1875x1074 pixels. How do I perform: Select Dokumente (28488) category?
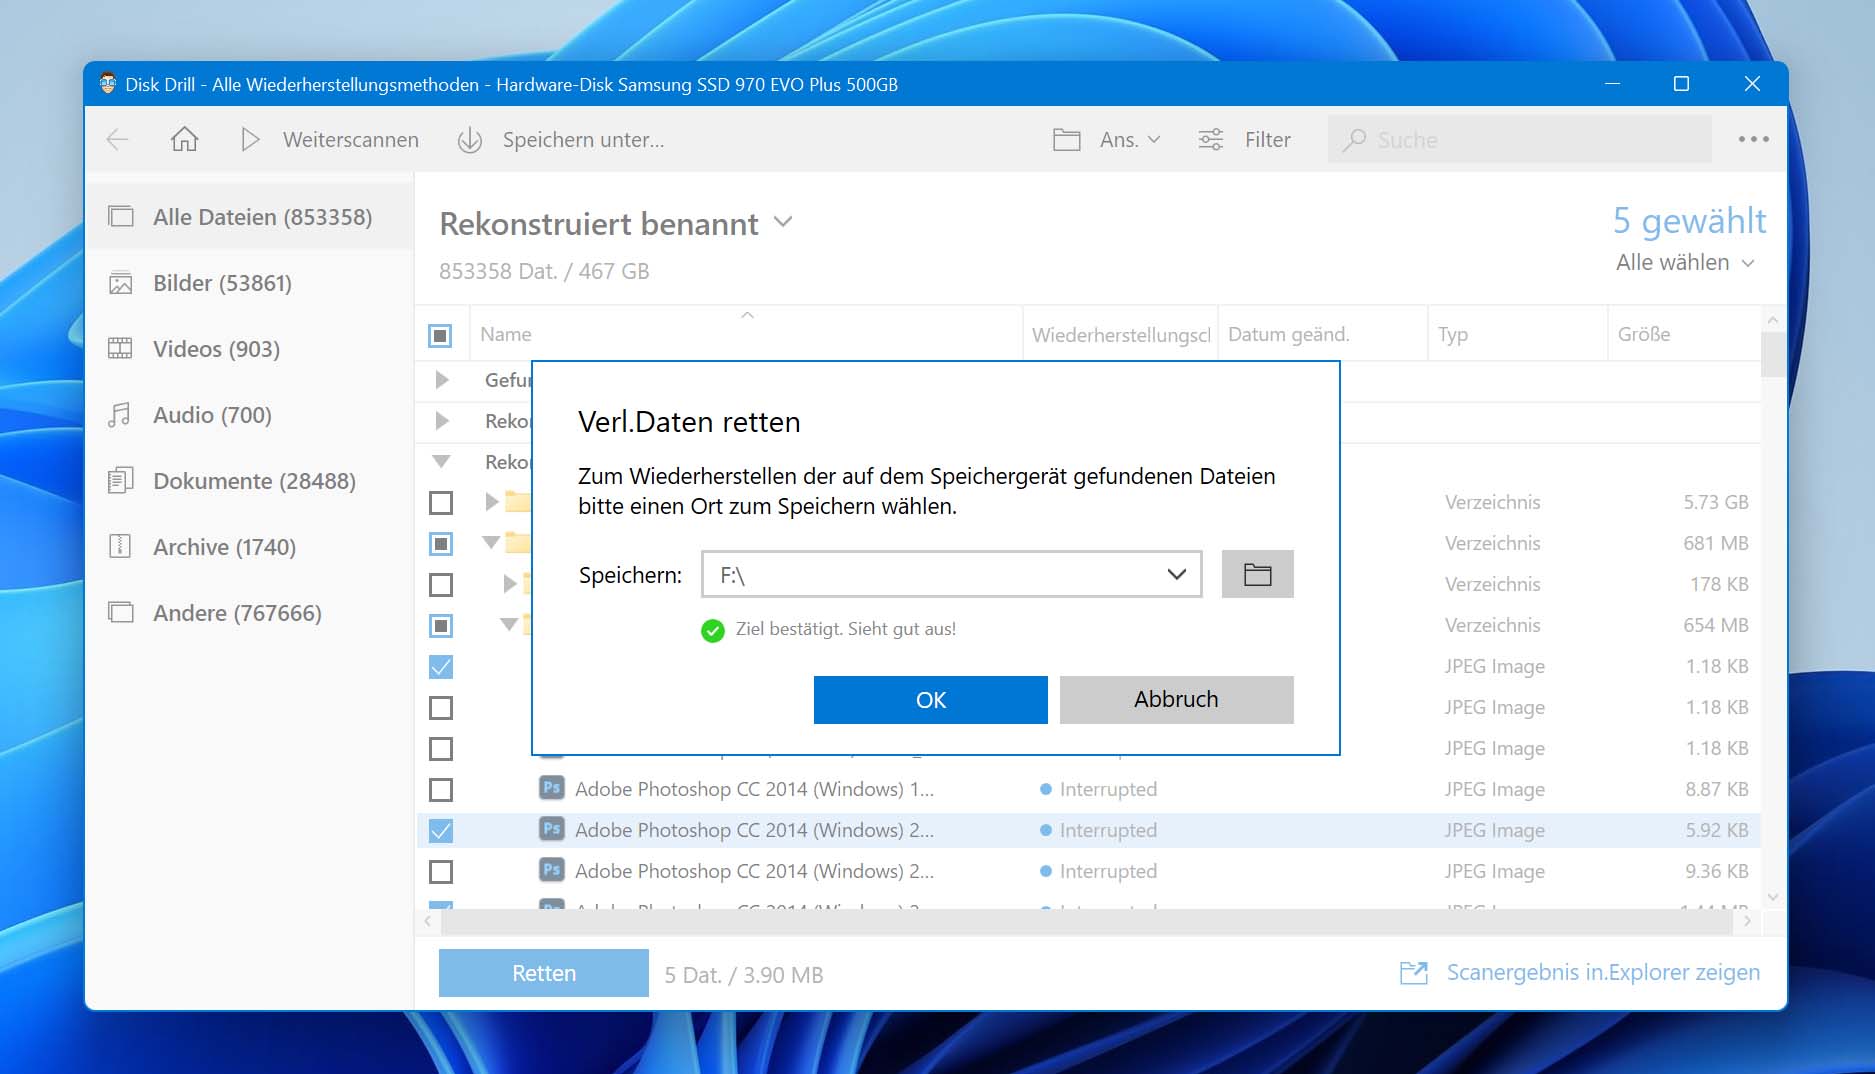coord(249,481)
